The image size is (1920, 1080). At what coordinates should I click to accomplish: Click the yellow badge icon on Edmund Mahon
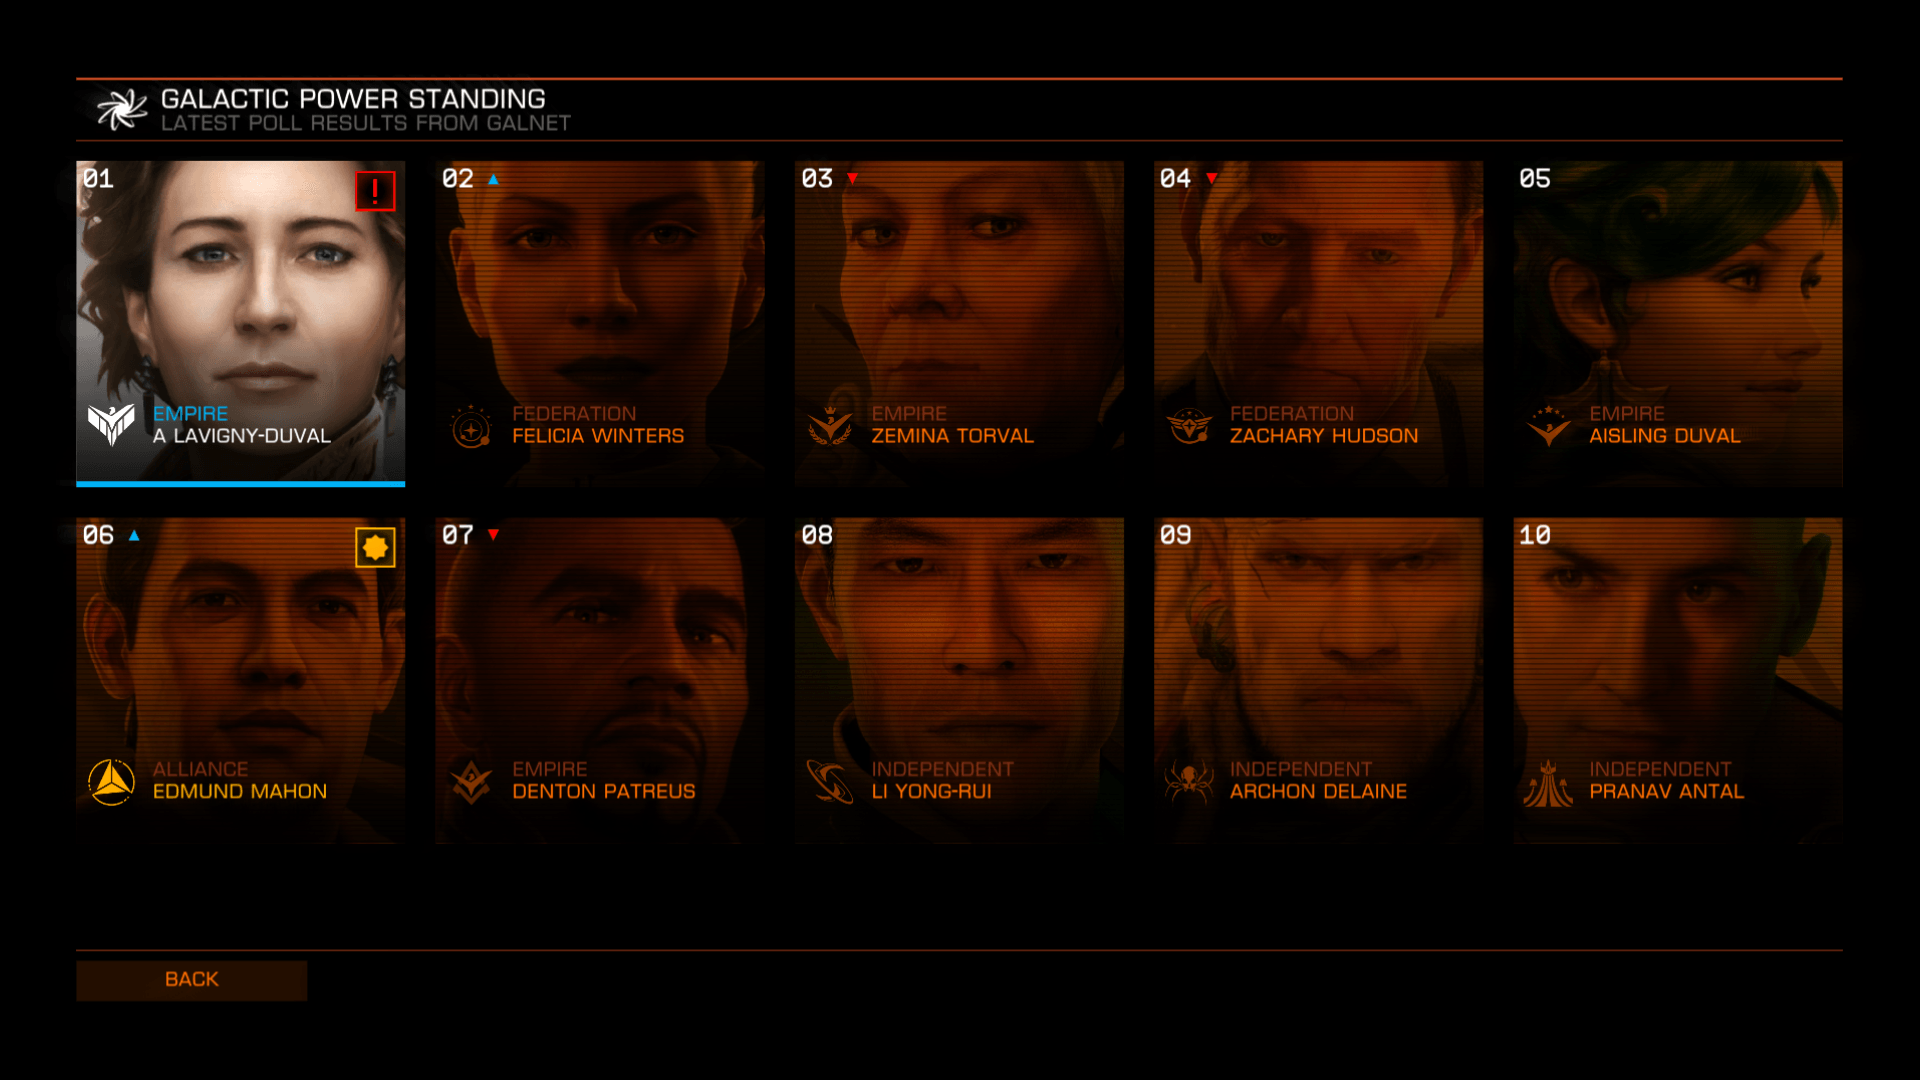tap(375, 547)
